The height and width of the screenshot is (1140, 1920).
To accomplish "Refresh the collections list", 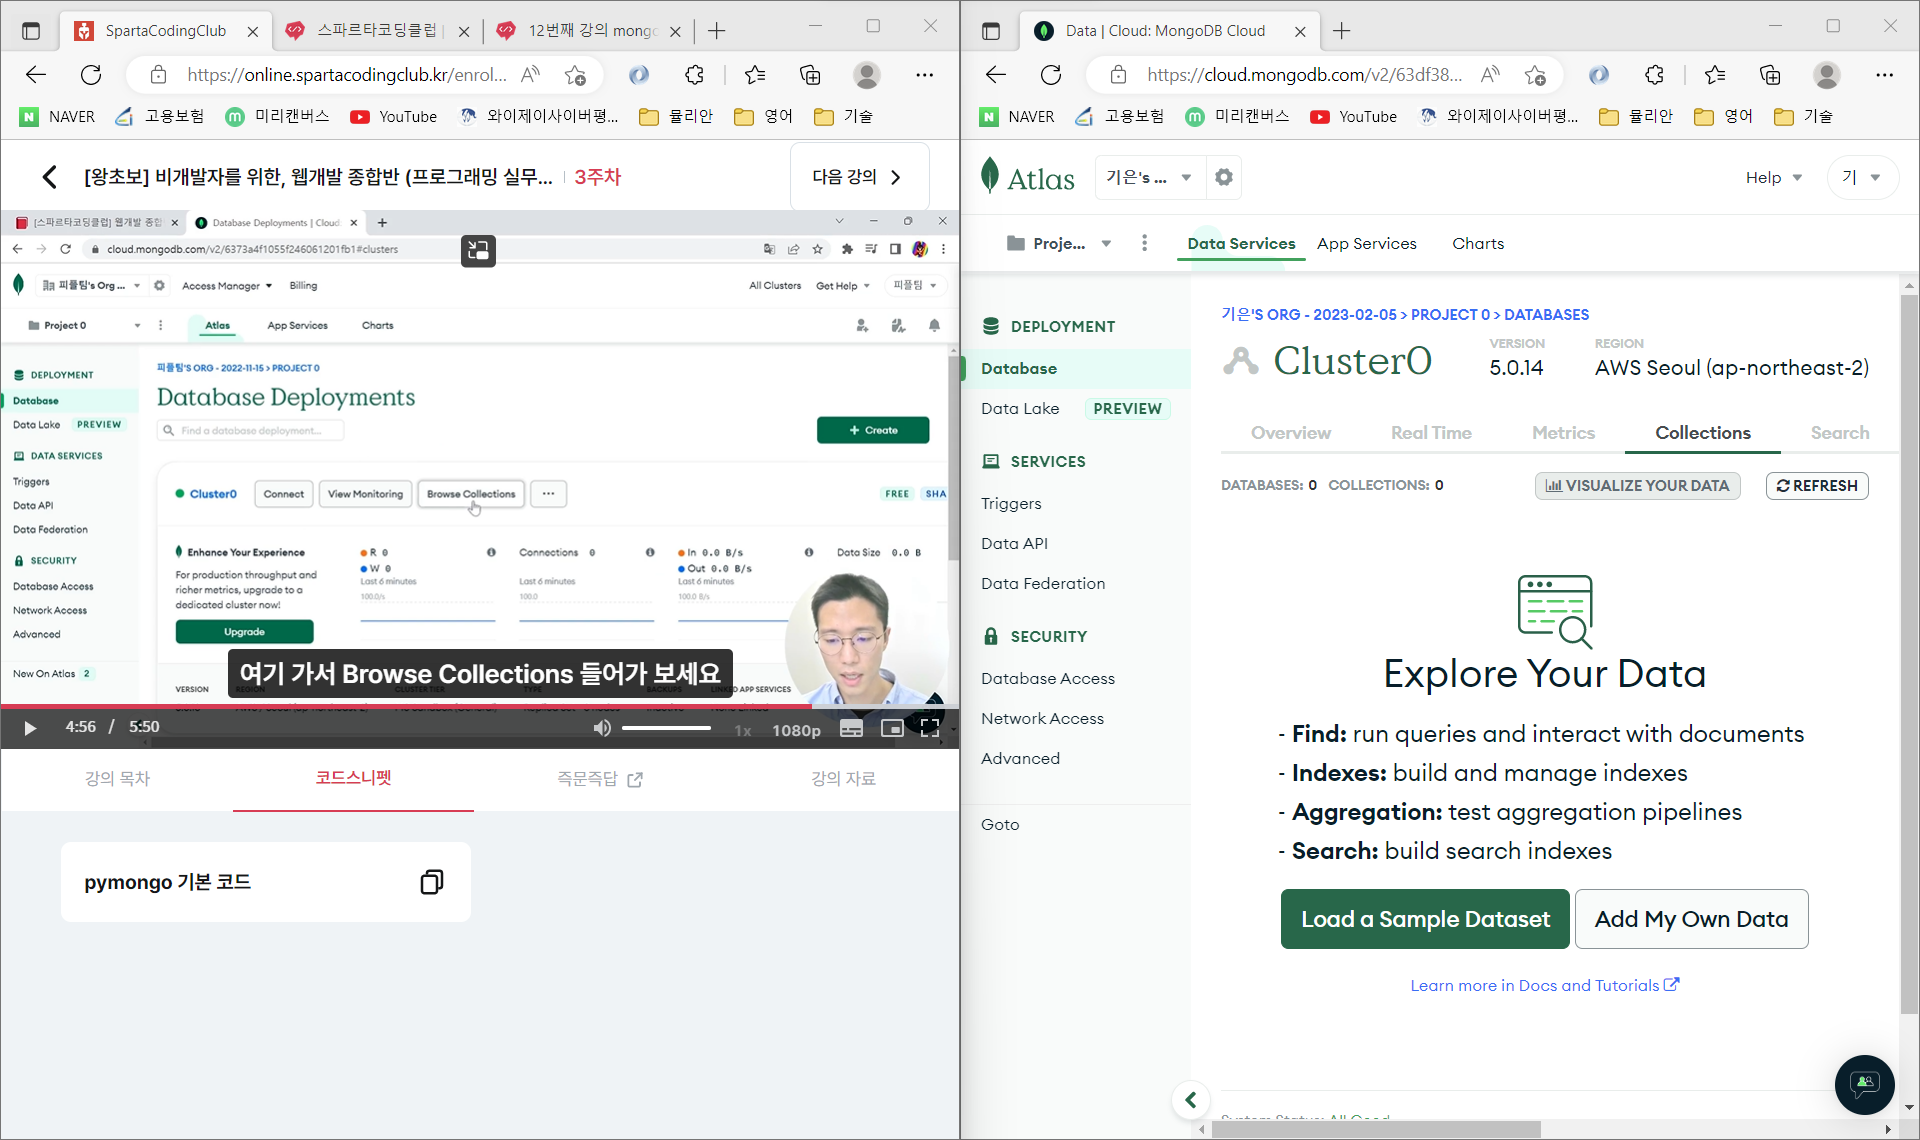I will click(x=1817, y=485).
